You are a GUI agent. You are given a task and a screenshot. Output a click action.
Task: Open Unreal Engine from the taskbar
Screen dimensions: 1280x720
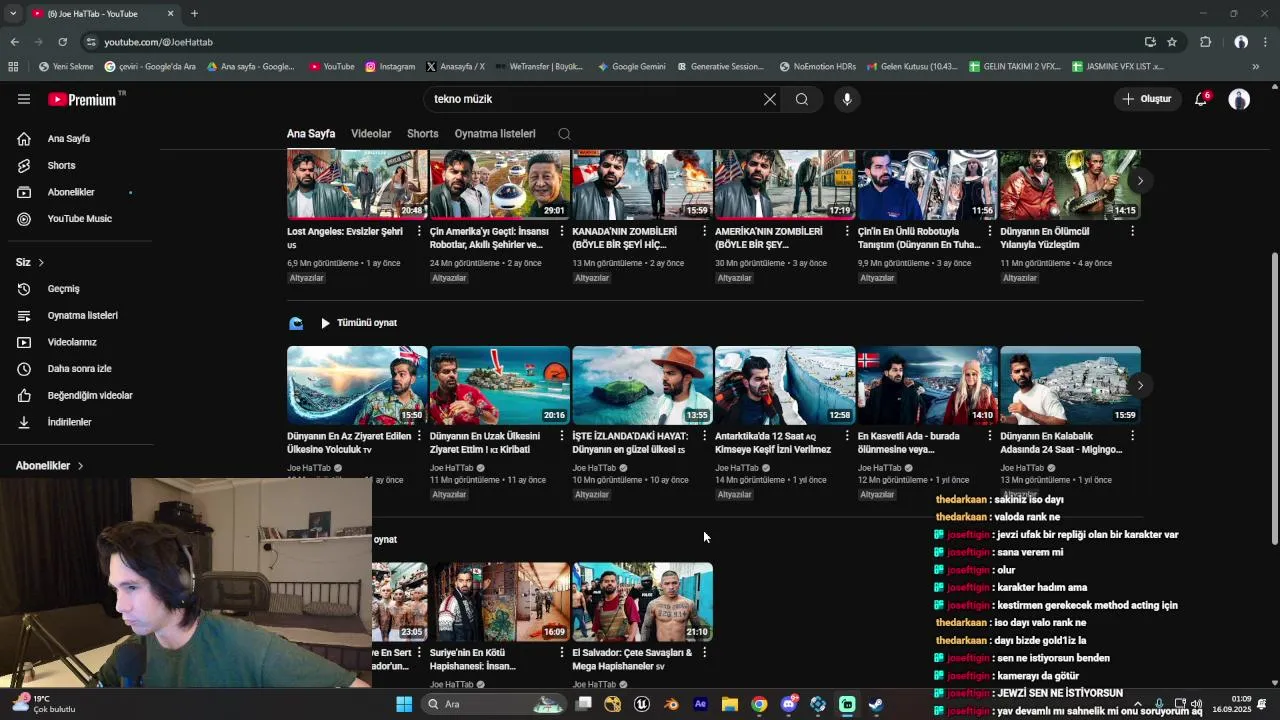pyautogui.click(x=642, y=704)
